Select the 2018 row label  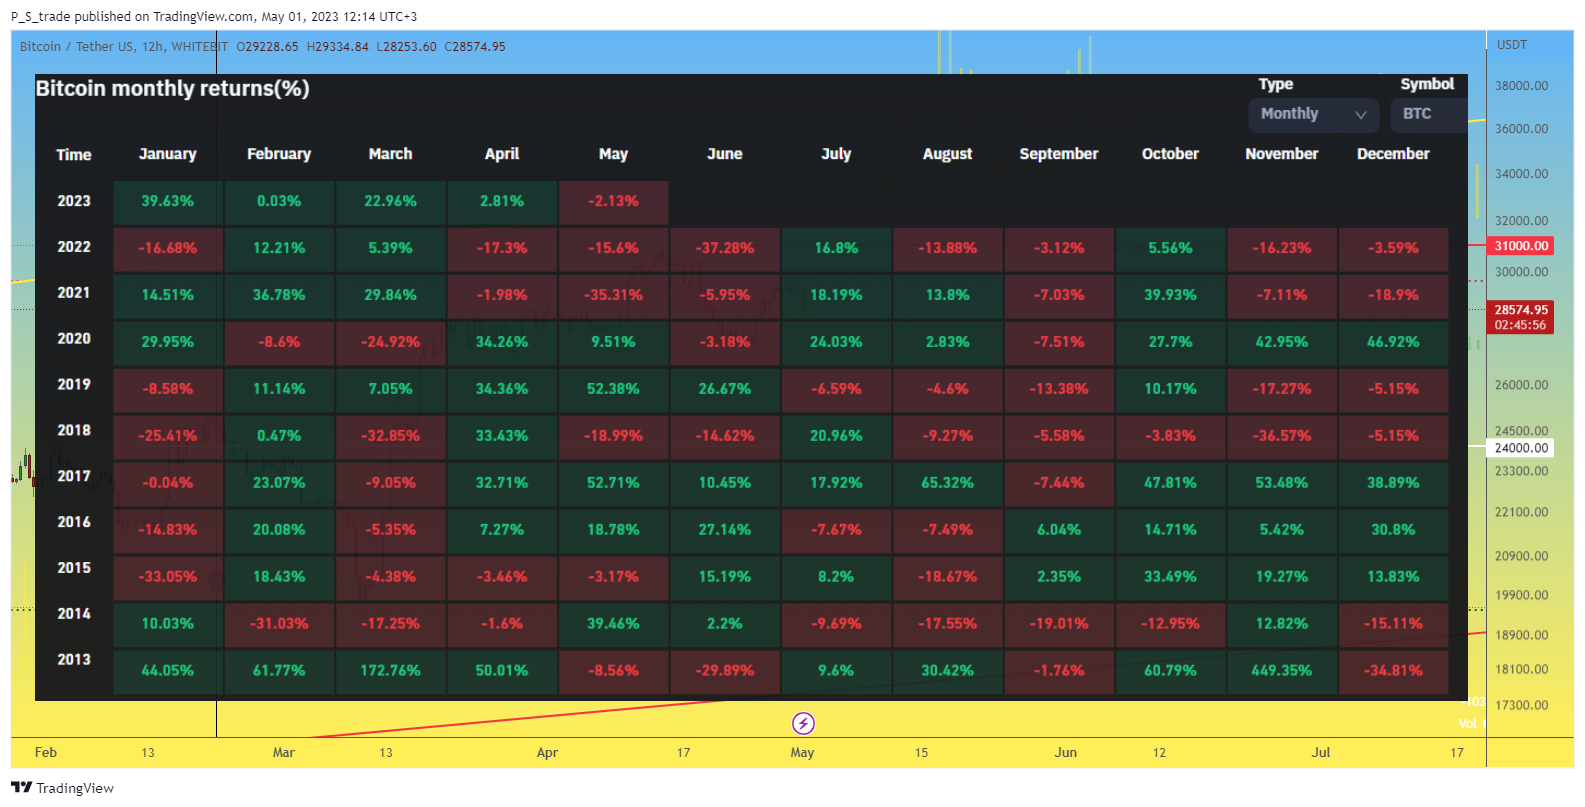(74, 431)
